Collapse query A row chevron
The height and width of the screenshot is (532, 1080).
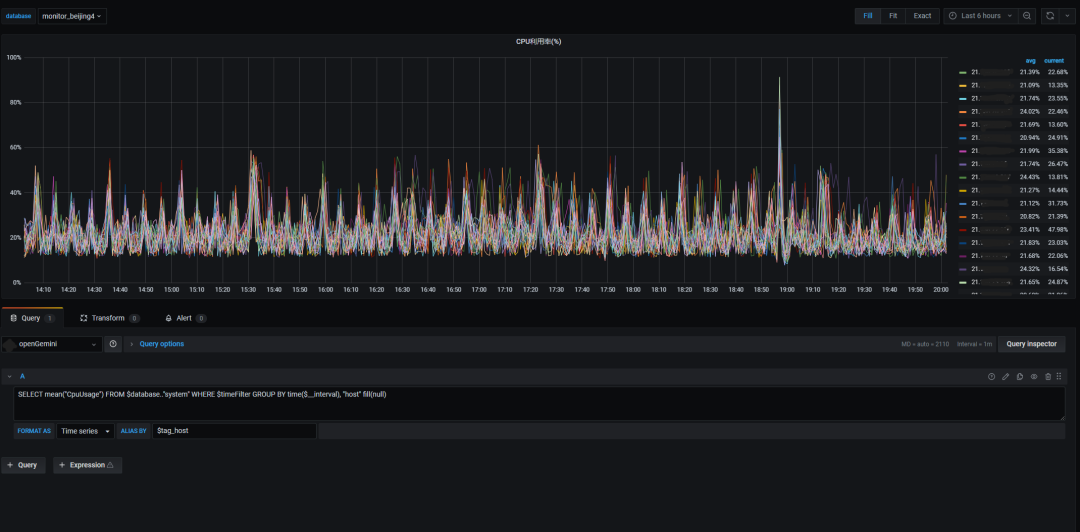tap(10, 376)
